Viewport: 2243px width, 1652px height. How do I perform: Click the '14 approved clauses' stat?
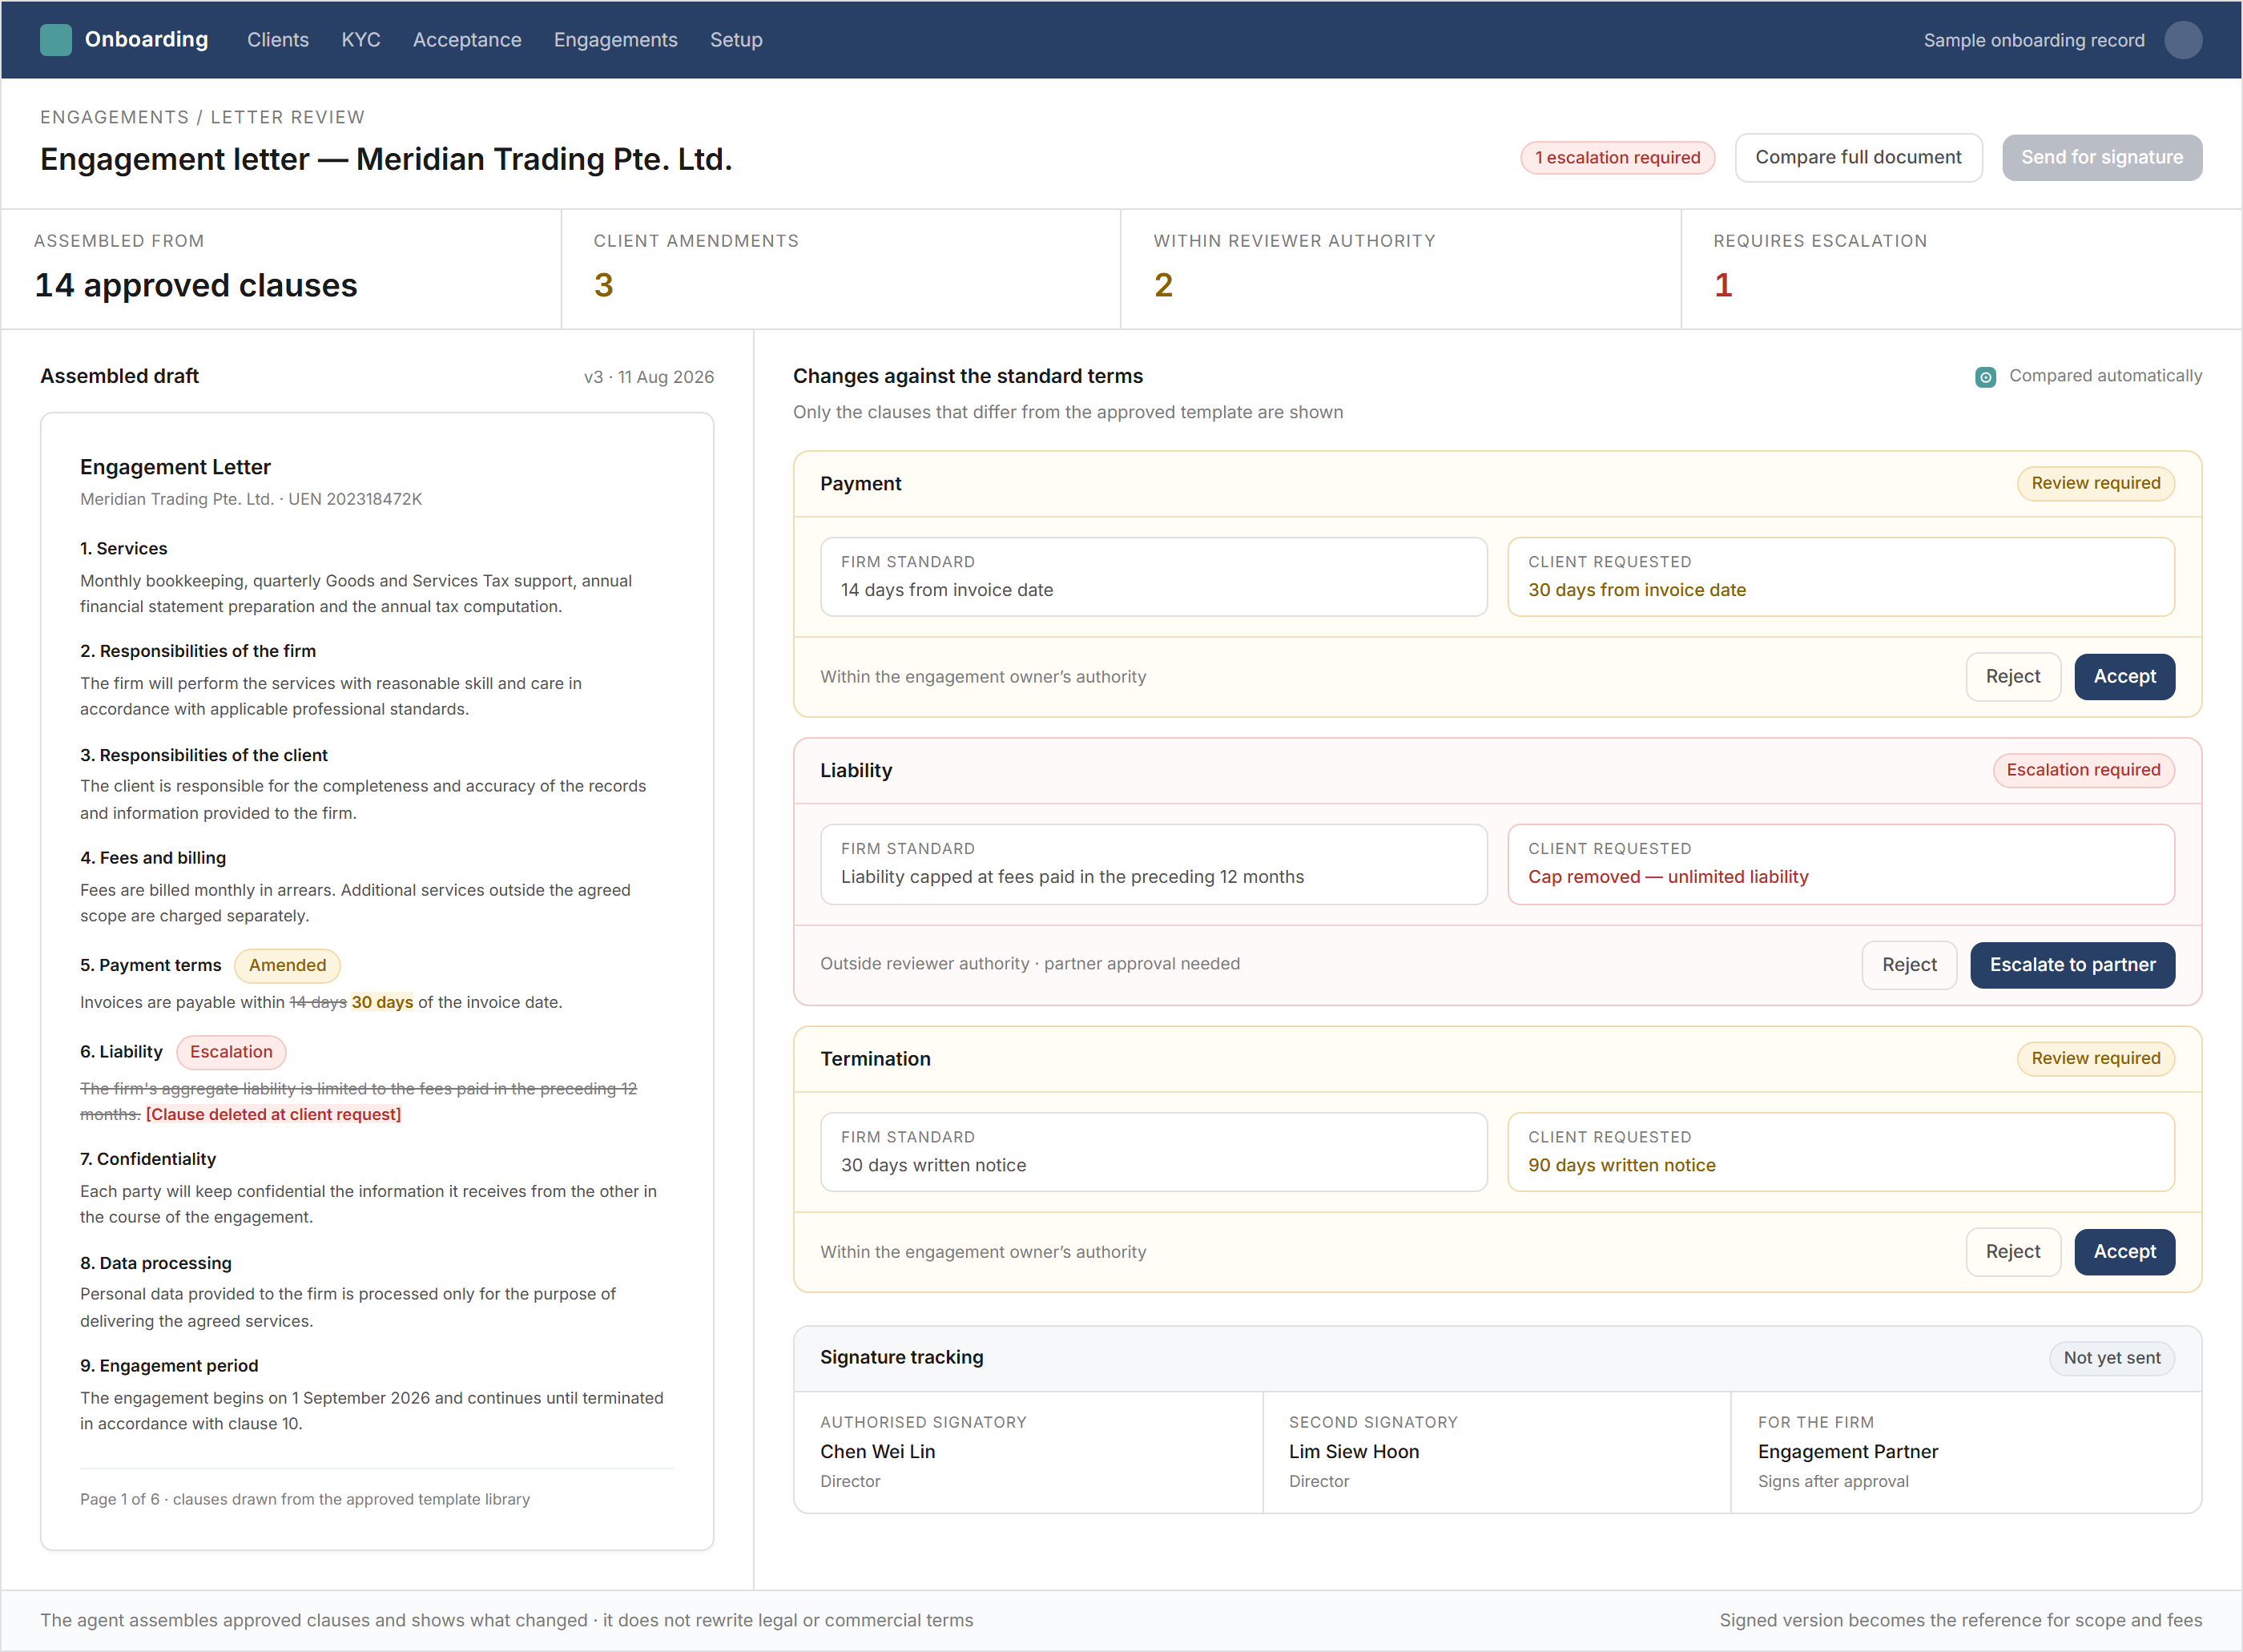pos(196,285)
